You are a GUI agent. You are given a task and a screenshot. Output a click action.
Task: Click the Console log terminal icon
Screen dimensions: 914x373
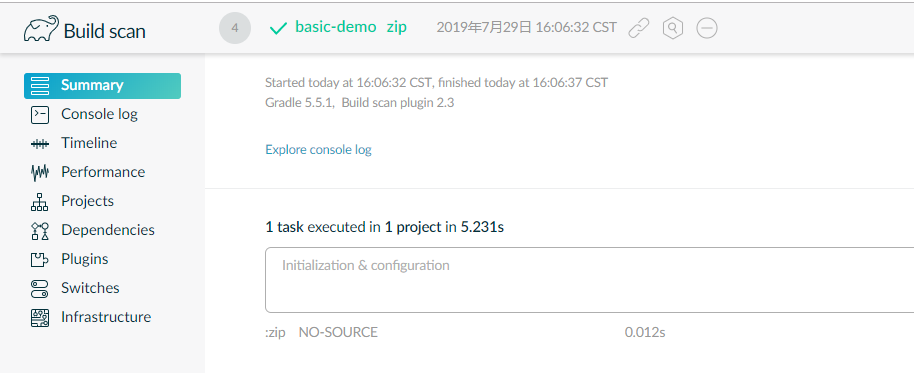tap(40, 114)
